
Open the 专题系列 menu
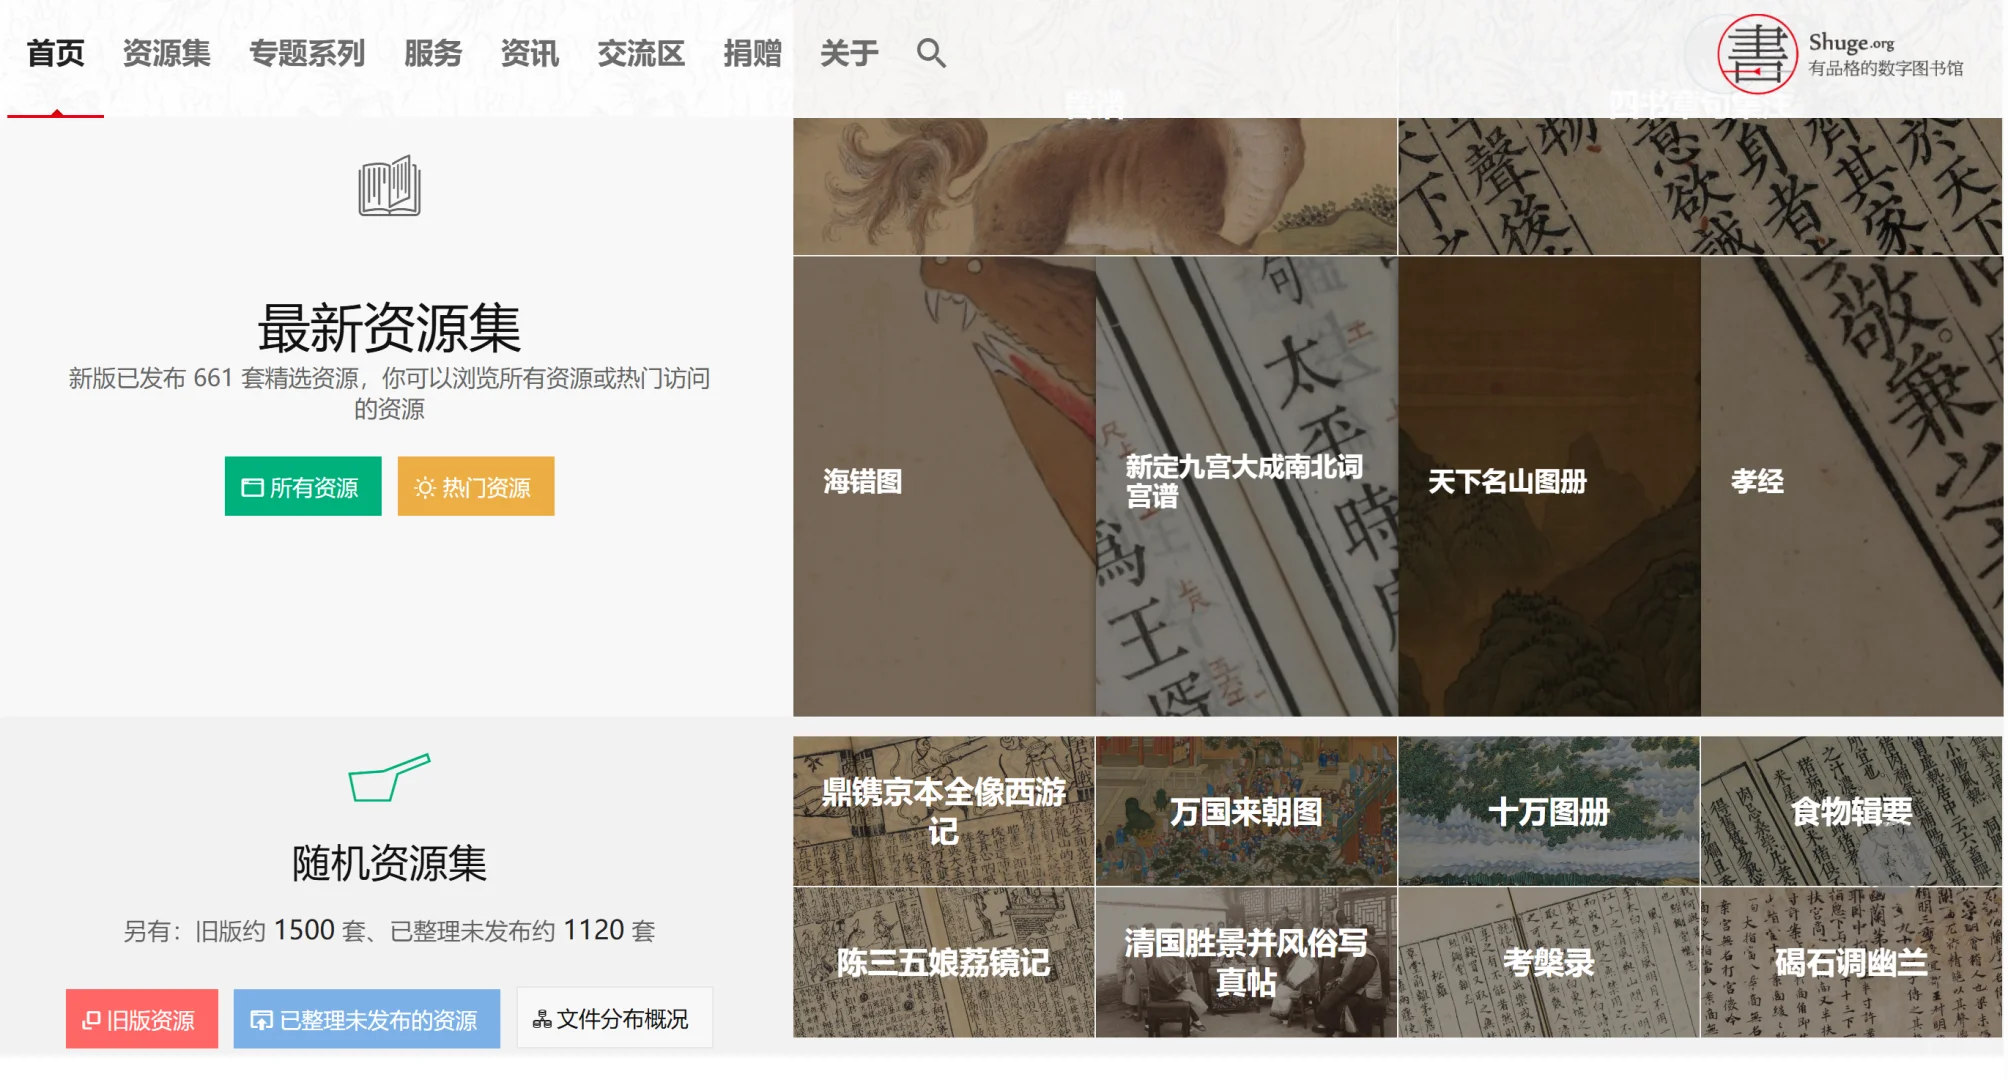307,53
